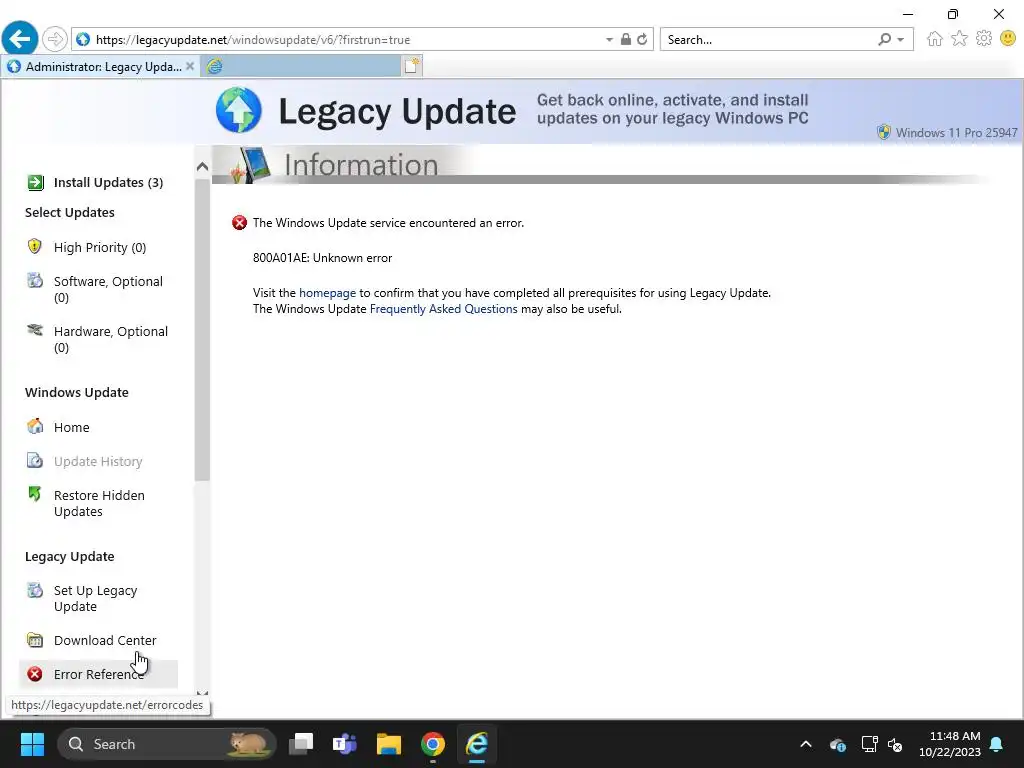Open Microsoft Teams from taskbar
1024x768 pixels.
(x=345, y=744)
